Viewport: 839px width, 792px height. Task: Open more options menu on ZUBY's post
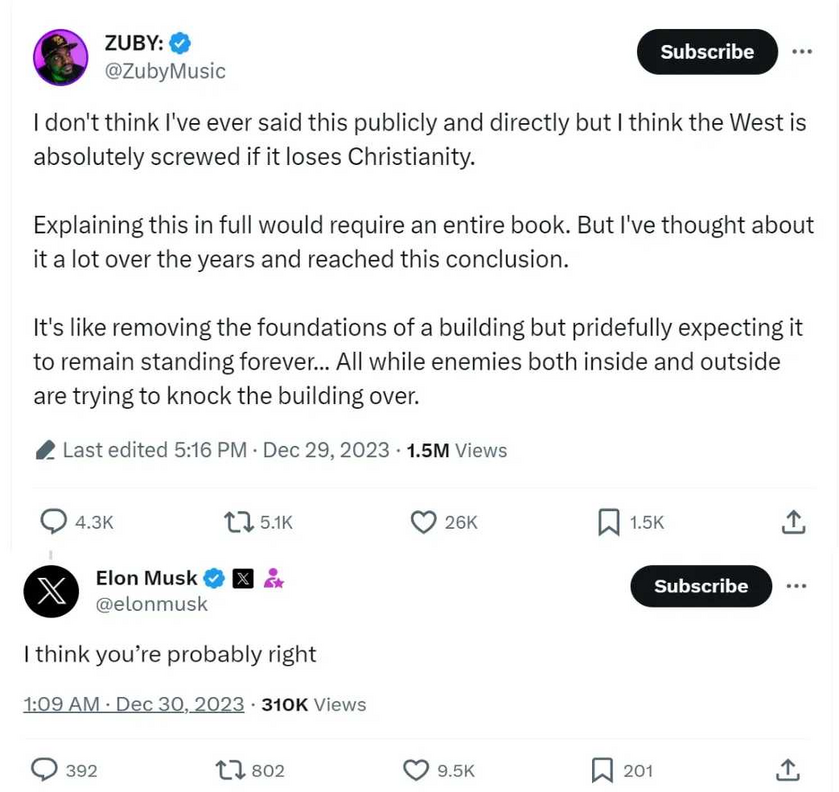click(802, 51)
